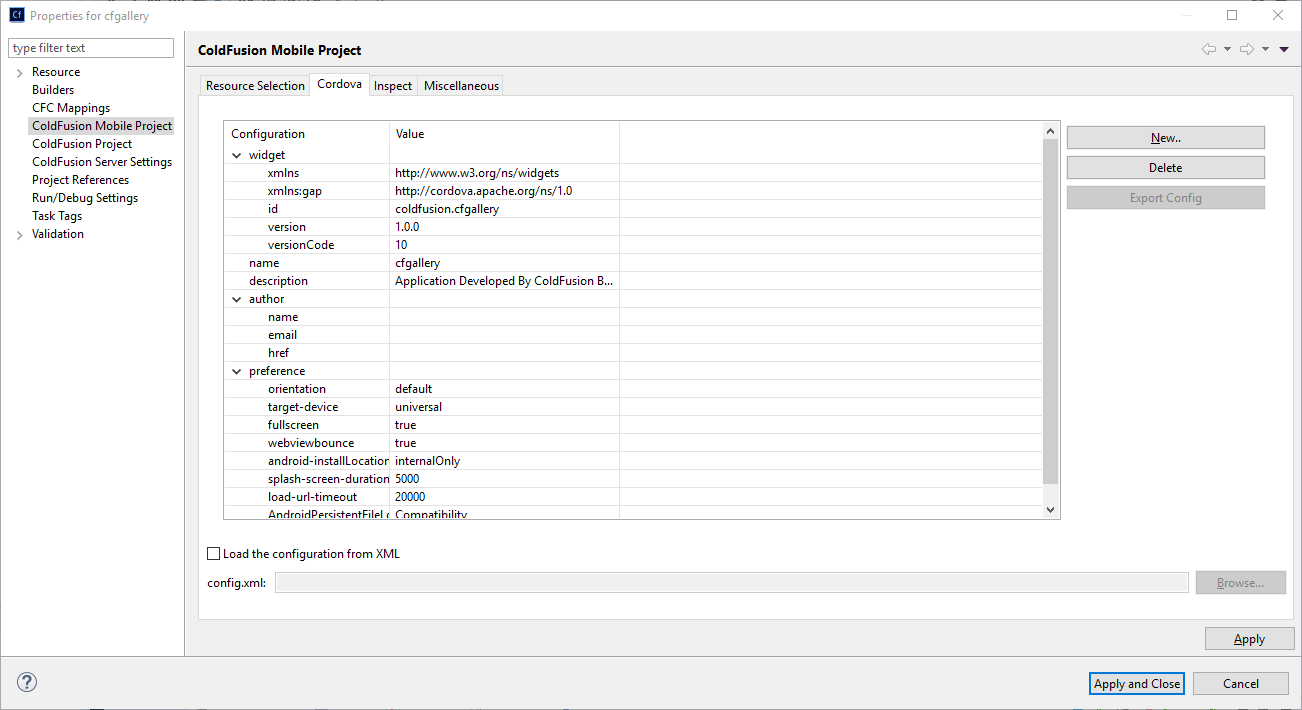
Task: Click the scrollbar down arrow
Action: point(1050,510)
